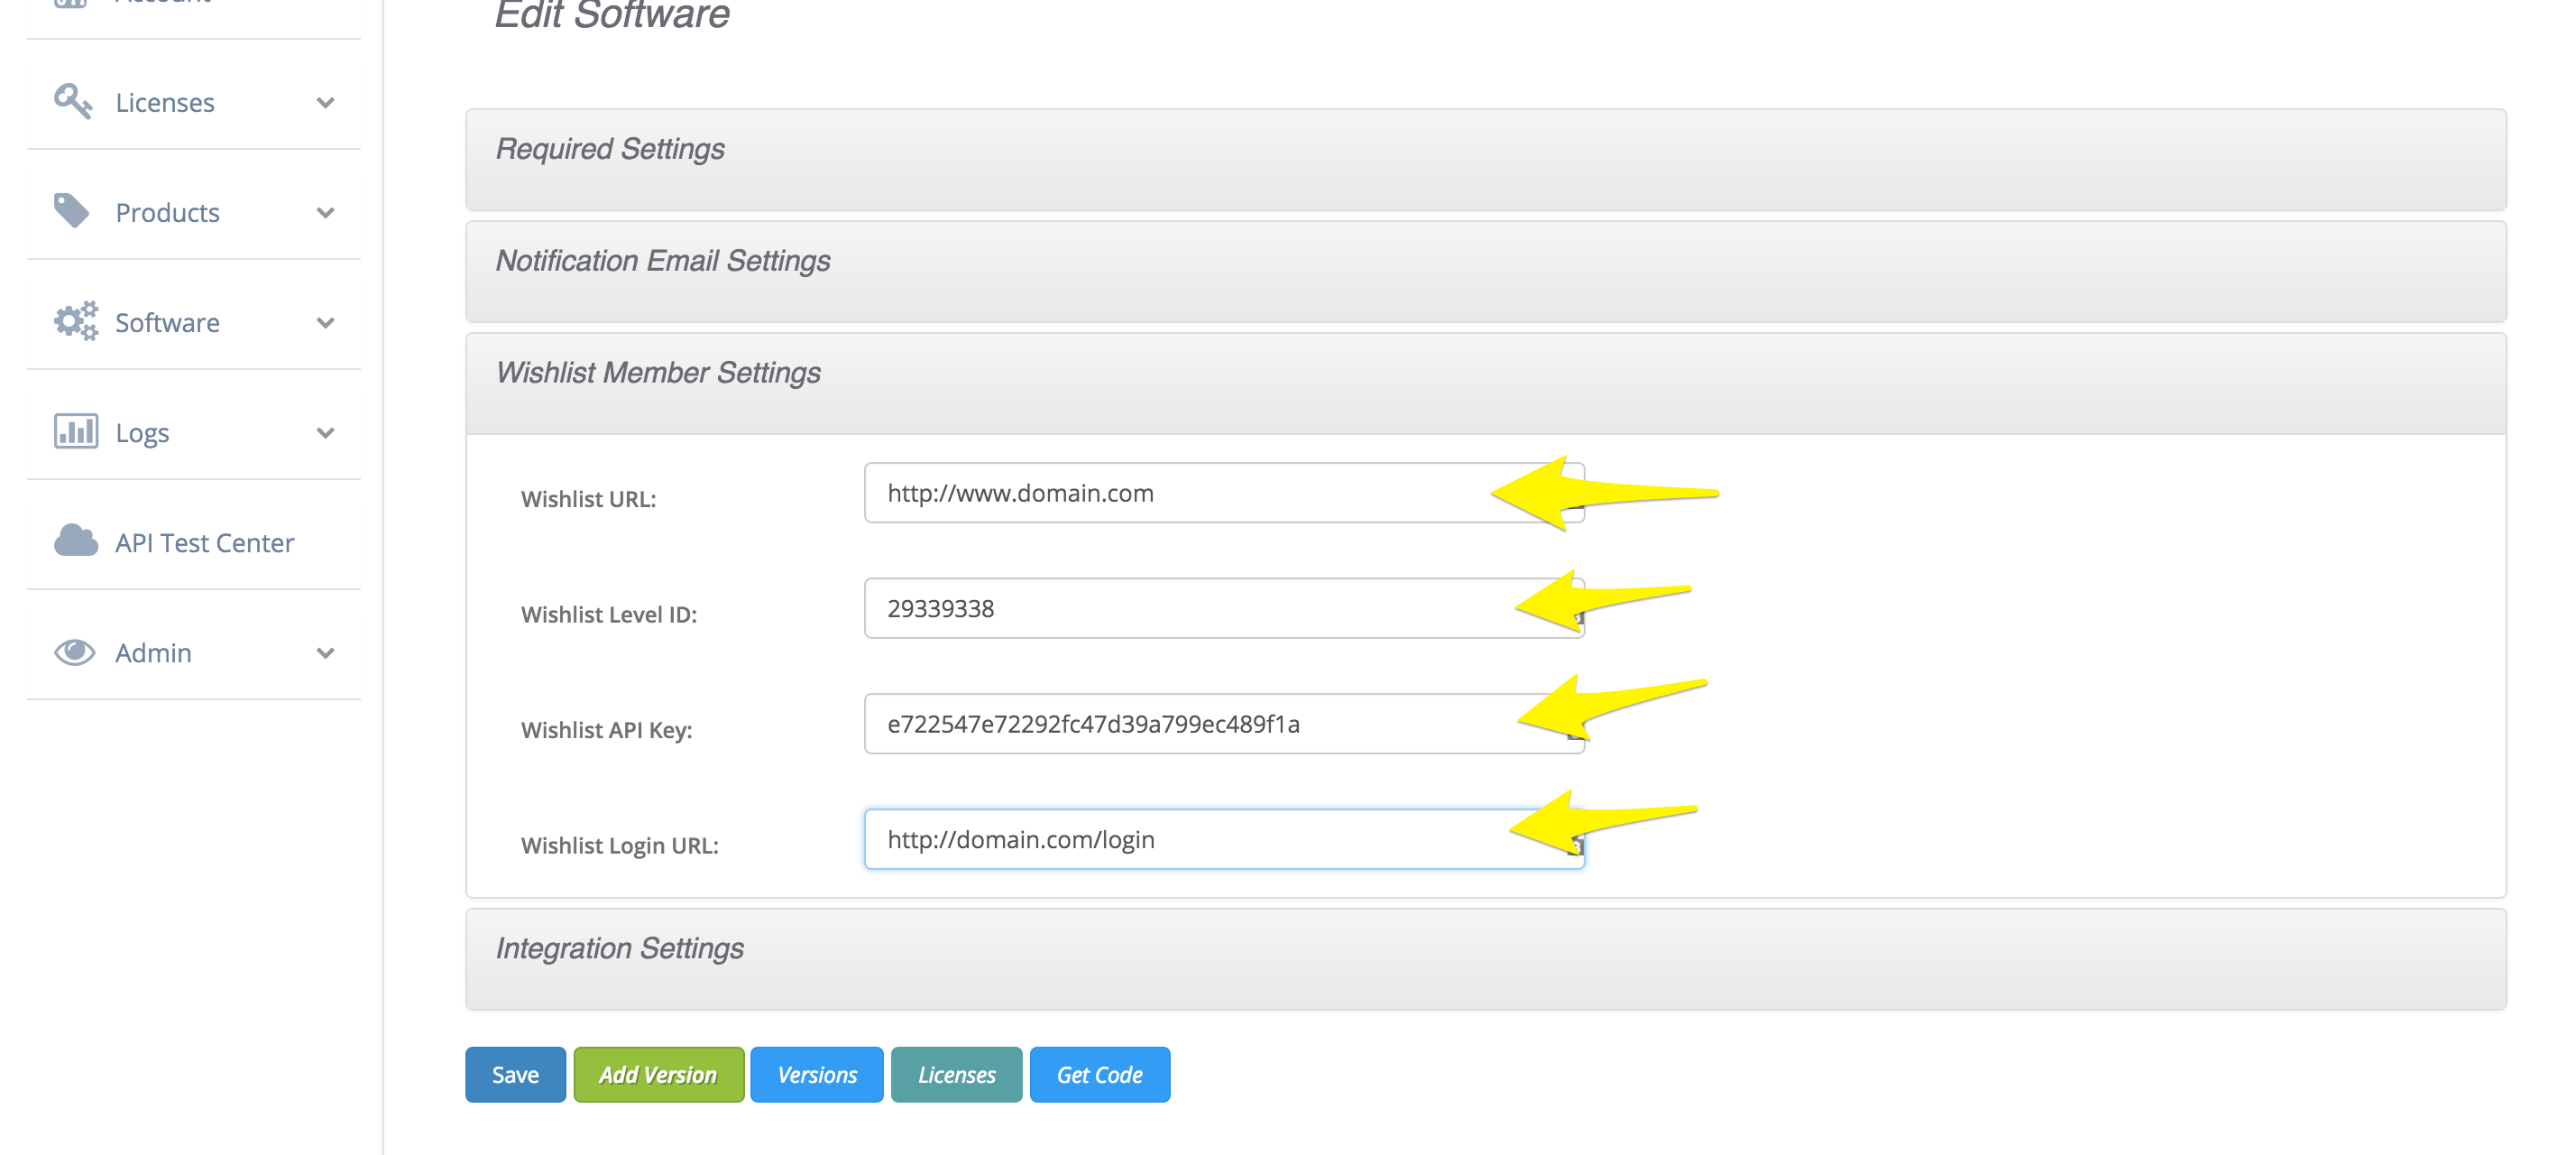The image size is (2576, 1155).
Task: Collapse the Wishlist Member Settings section
Action: (x=1486, y=384)
